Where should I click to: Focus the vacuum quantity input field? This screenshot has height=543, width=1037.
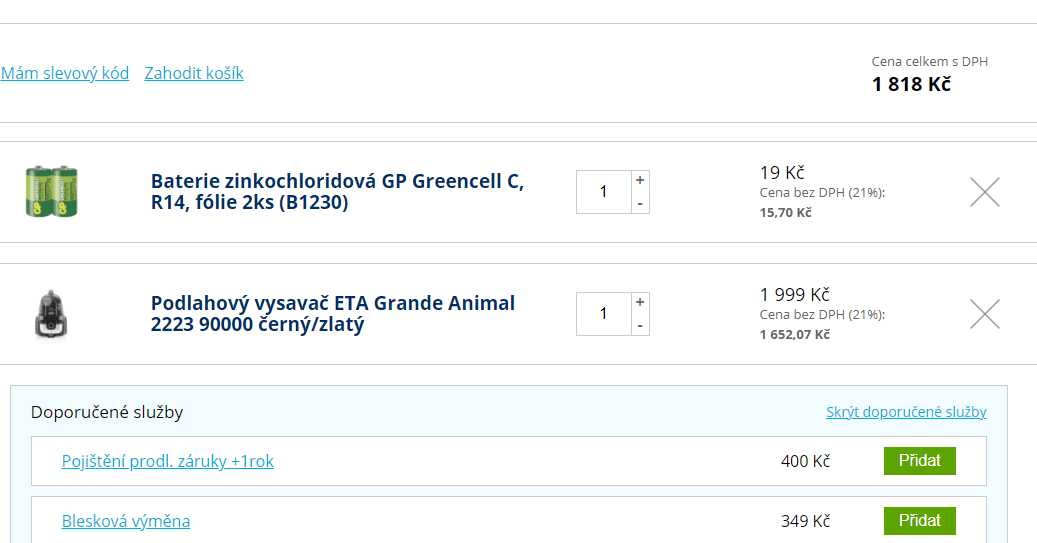tap(603, 313)
